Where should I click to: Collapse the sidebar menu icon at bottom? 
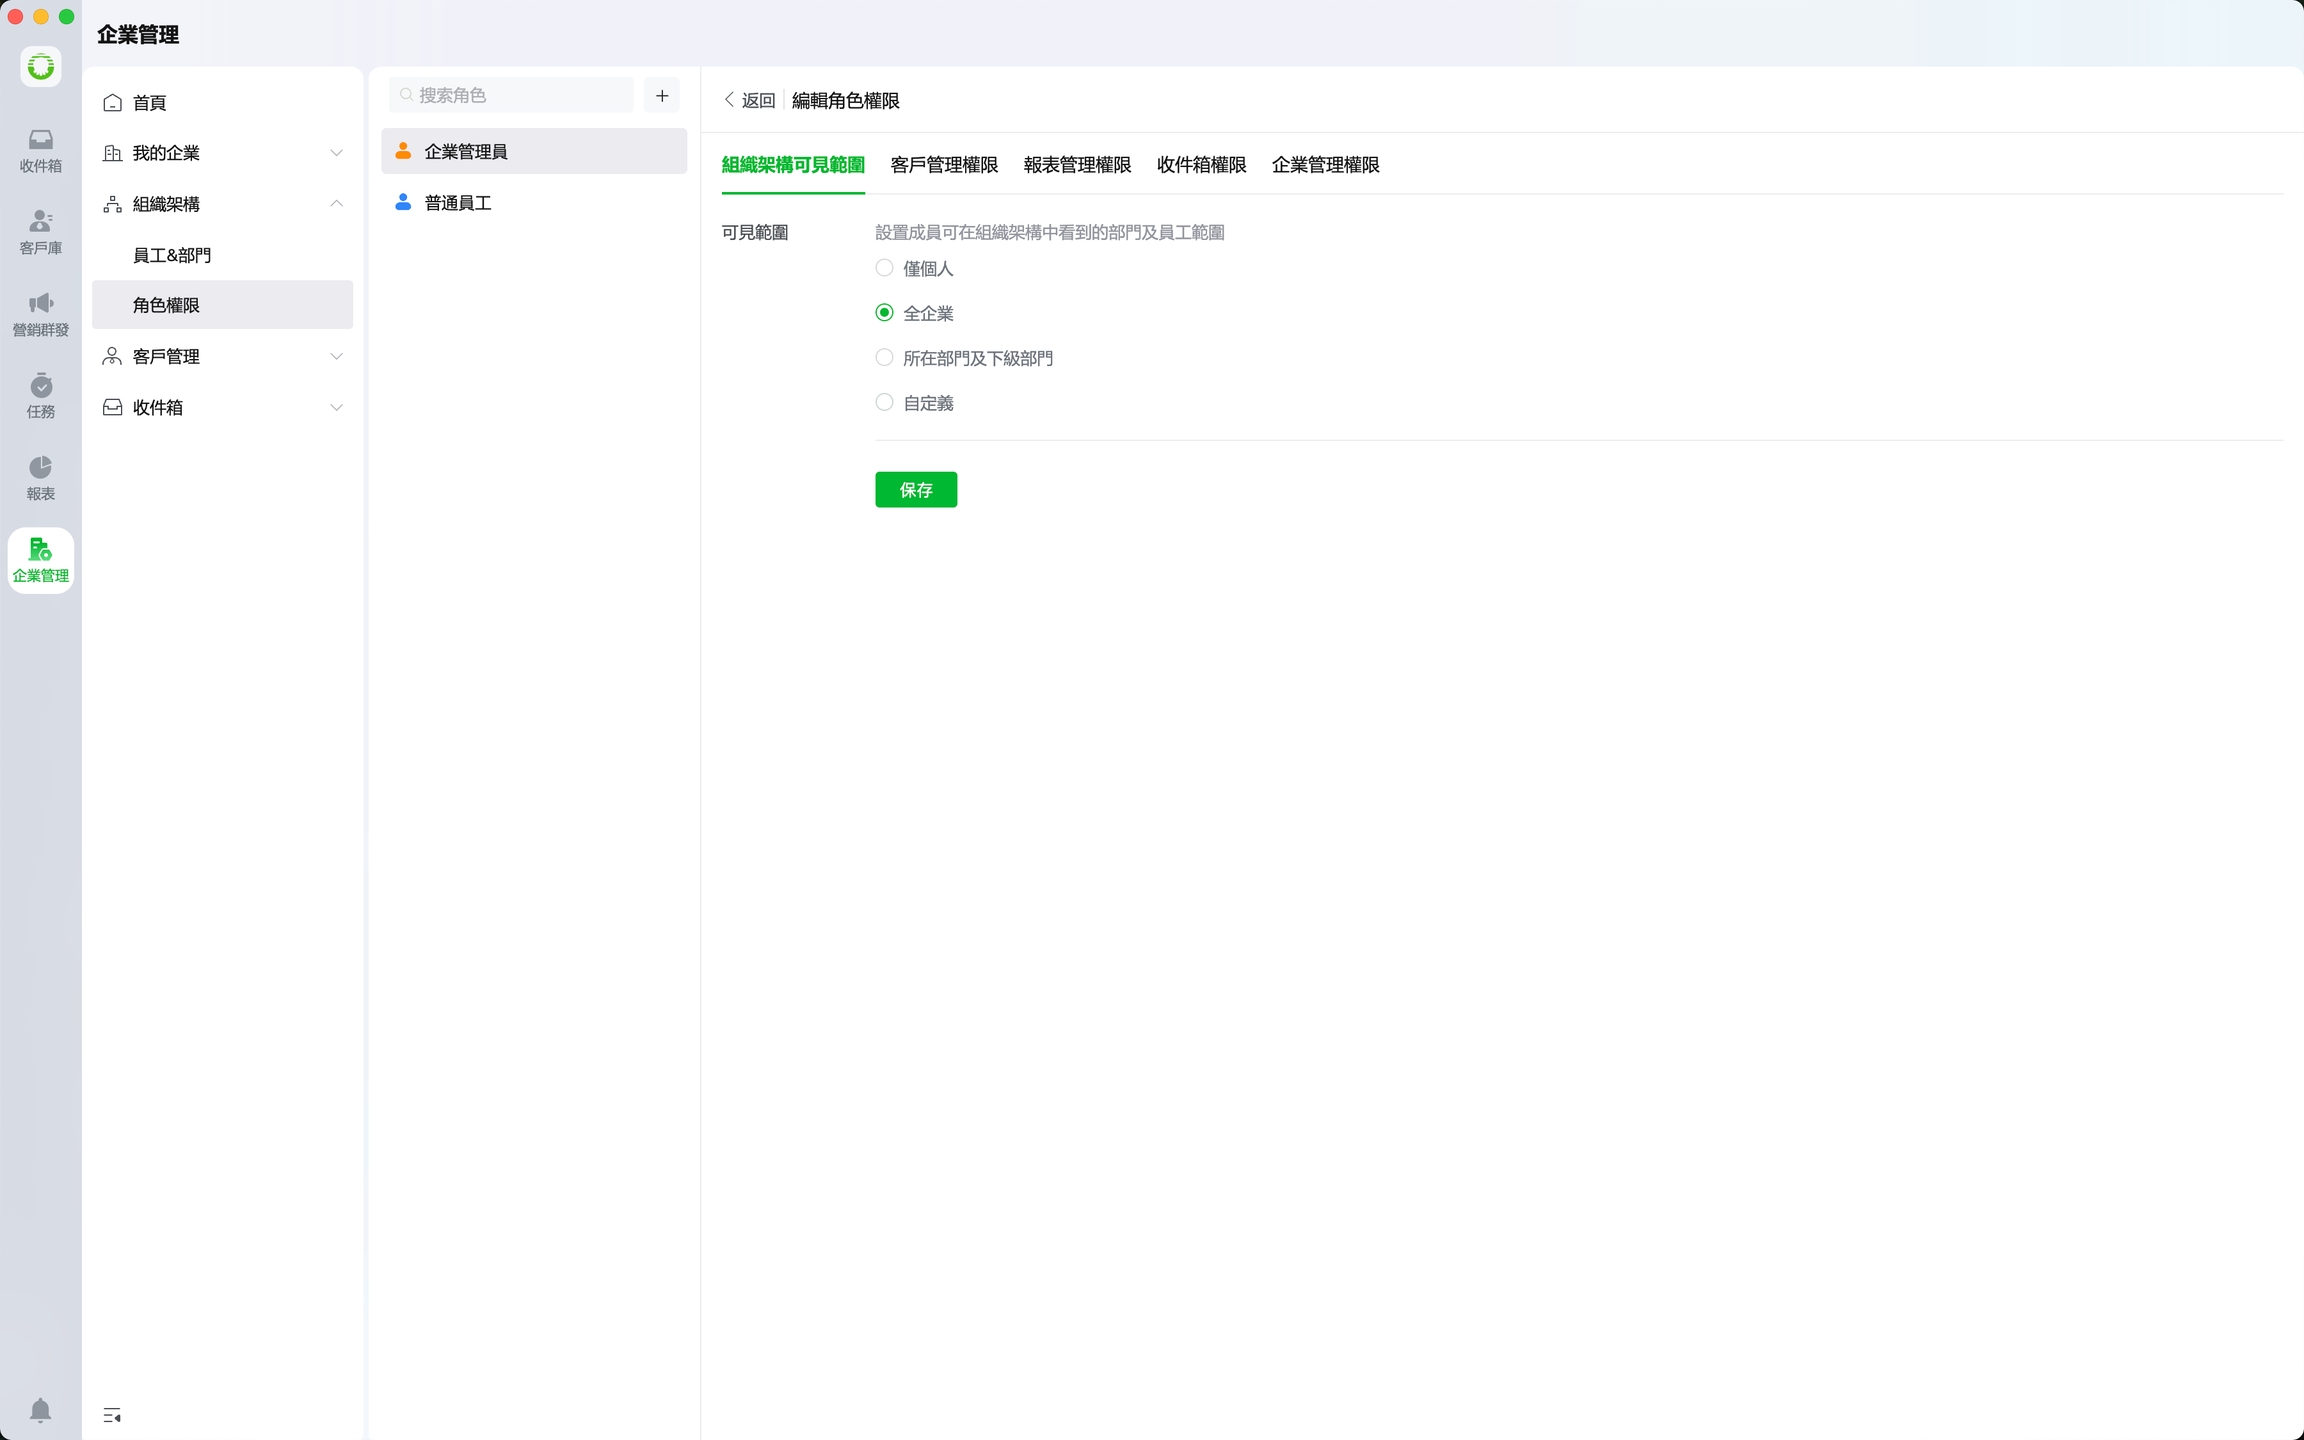[x=112, y=1415]
